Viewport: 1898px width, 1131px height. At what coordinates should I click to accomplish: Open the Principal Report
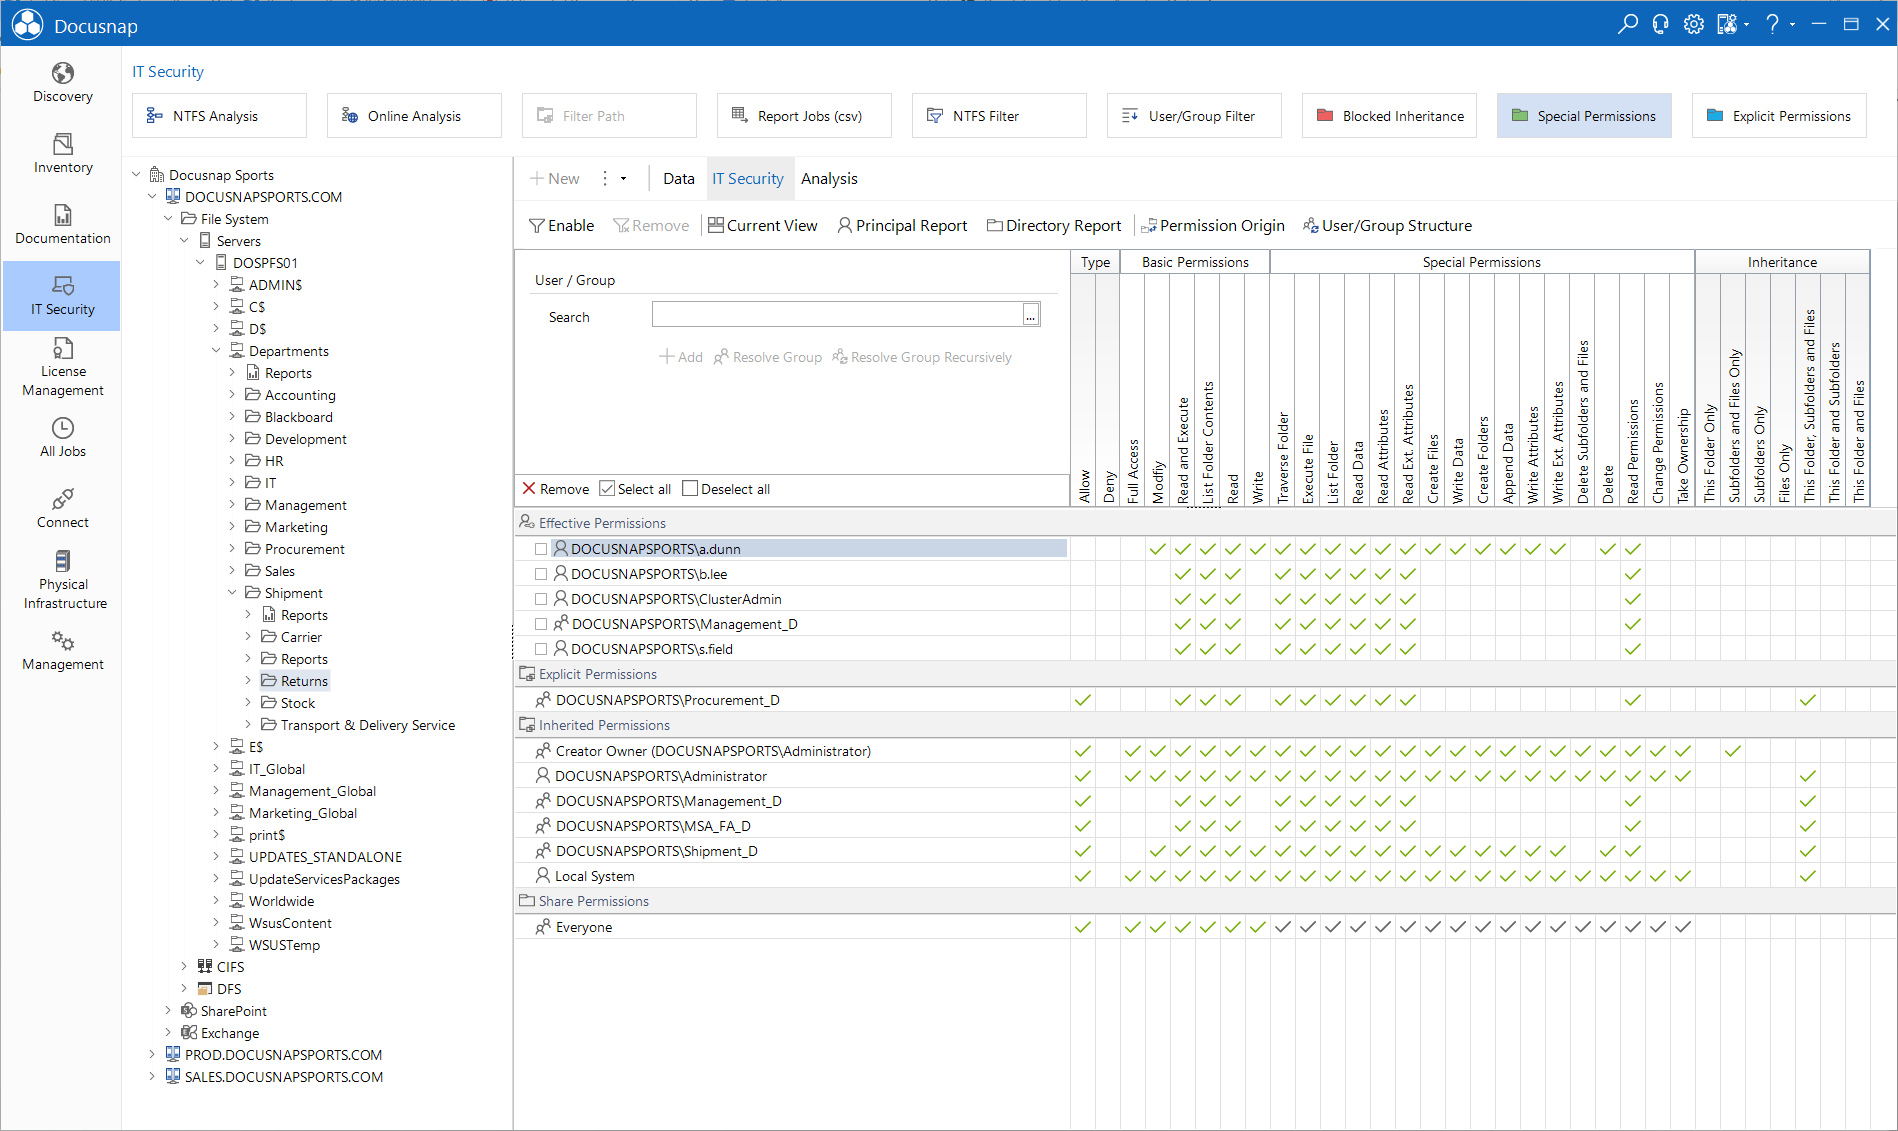pyautogui.click(x=903, y=226)
